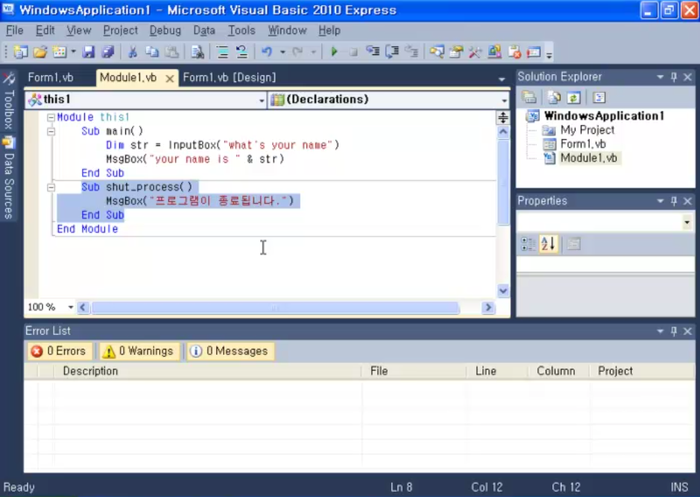Viewport: 700px width, 497px height.
Task: Click the Undo arrow icon
Action: pyautogui.click(x=267, y=52)
